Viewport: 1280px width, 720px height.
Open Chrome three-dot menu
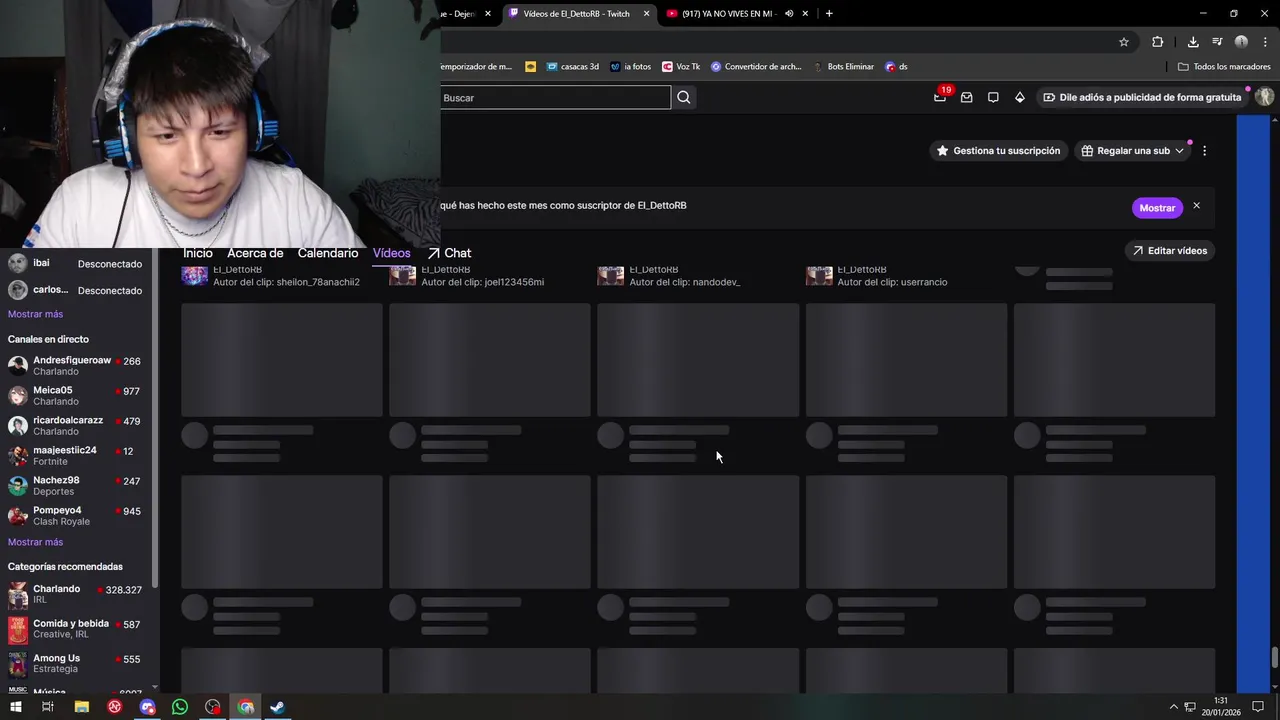pyautogui.click(x=1265, y=42)
